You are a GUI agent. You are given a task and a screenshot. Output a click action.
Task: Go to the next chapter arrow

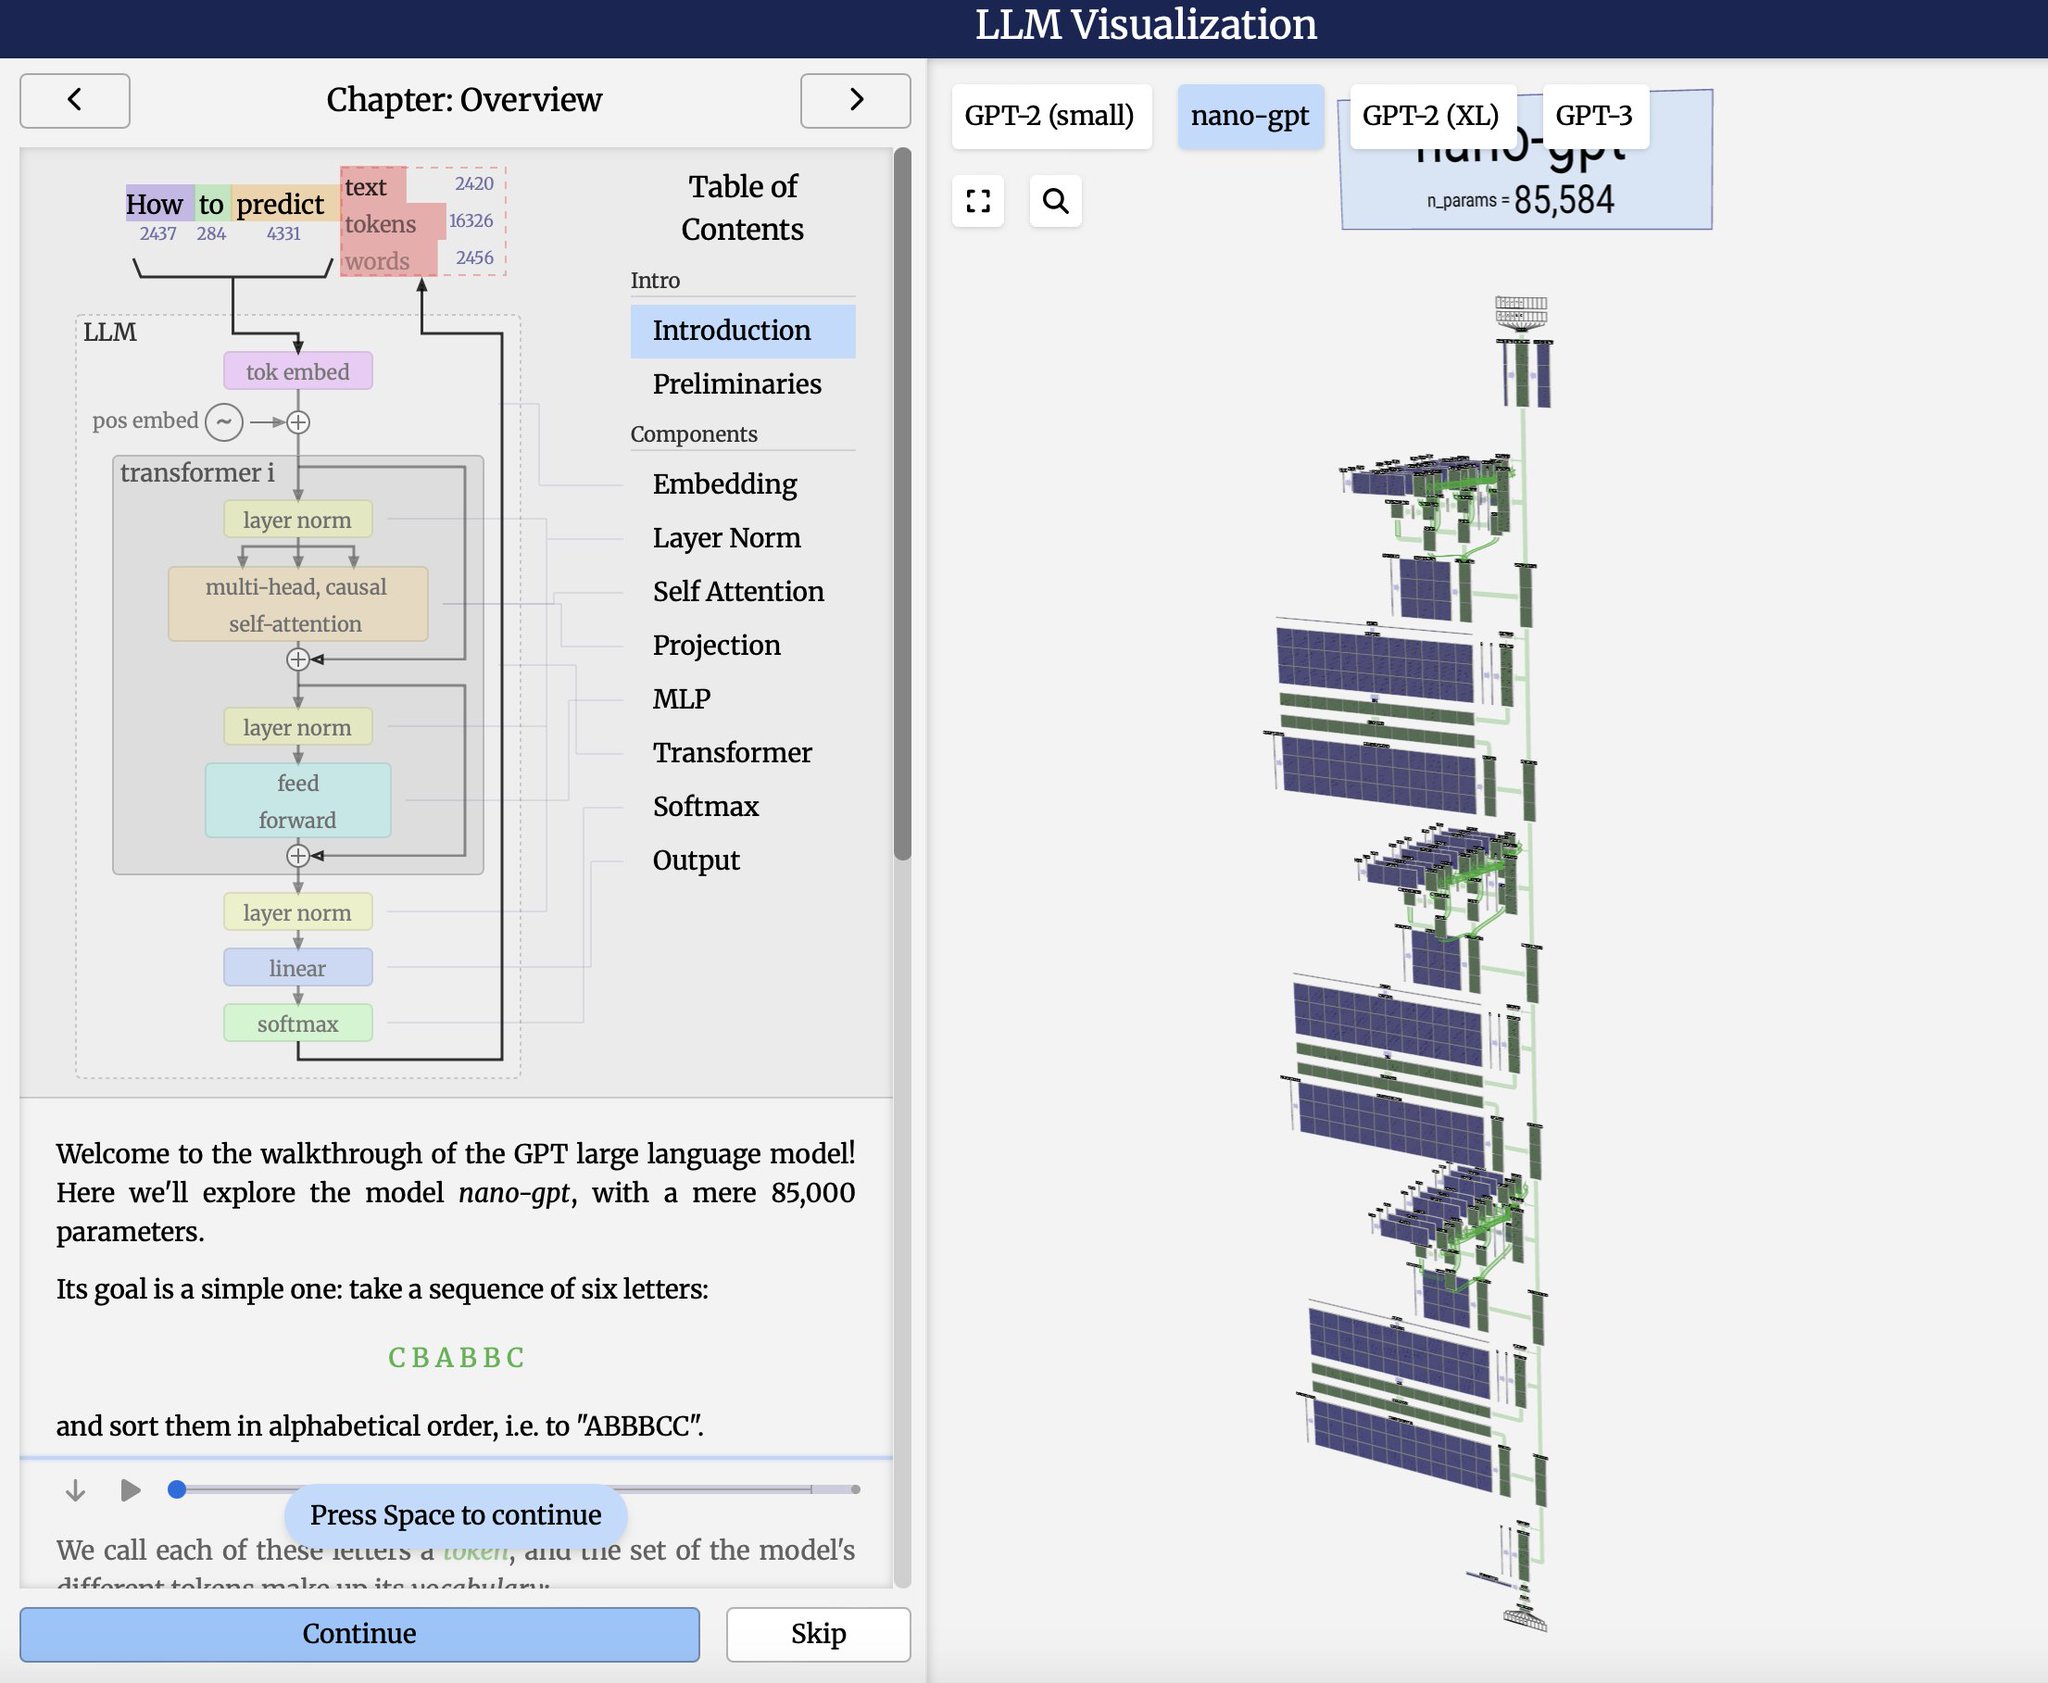(x=855, y=100)
